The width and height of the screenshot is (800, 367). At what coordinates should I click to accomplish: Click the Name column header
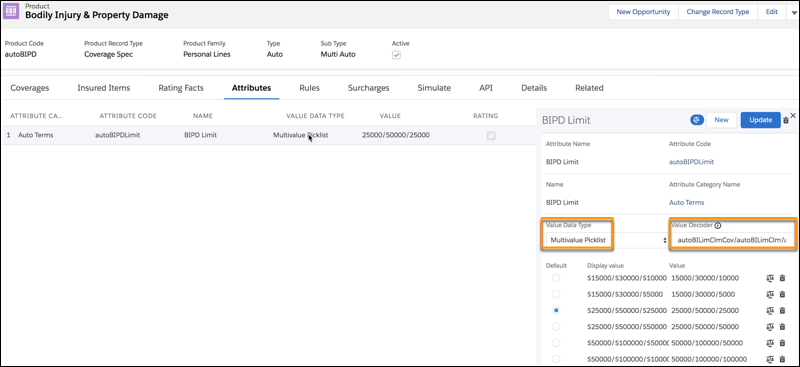click(203, 116)
